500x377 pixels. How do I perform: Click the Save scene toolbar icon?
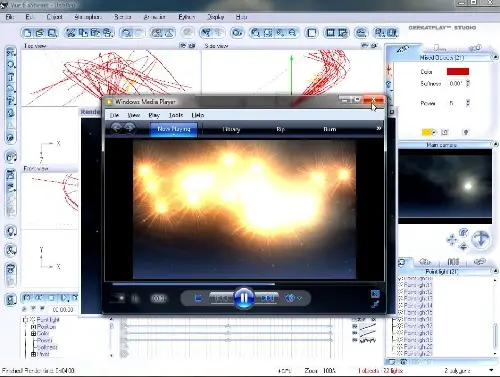click(52, 33)
